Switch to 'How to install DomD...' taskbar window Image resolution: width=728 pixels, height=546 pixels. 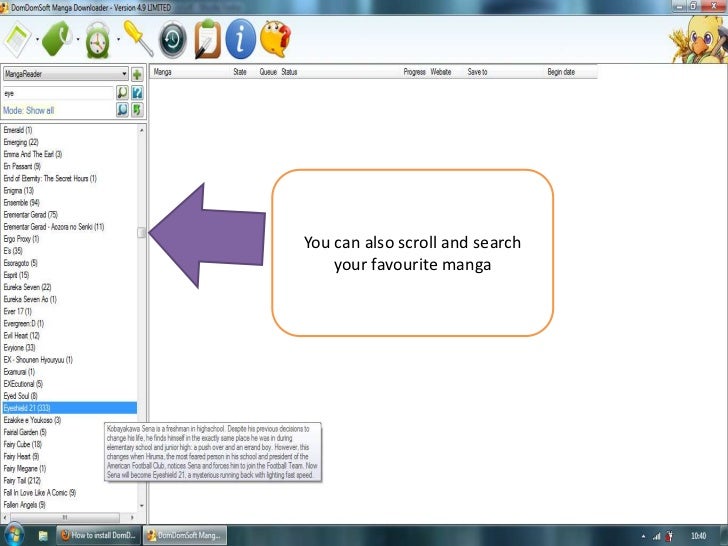click(x=98, y=535)
